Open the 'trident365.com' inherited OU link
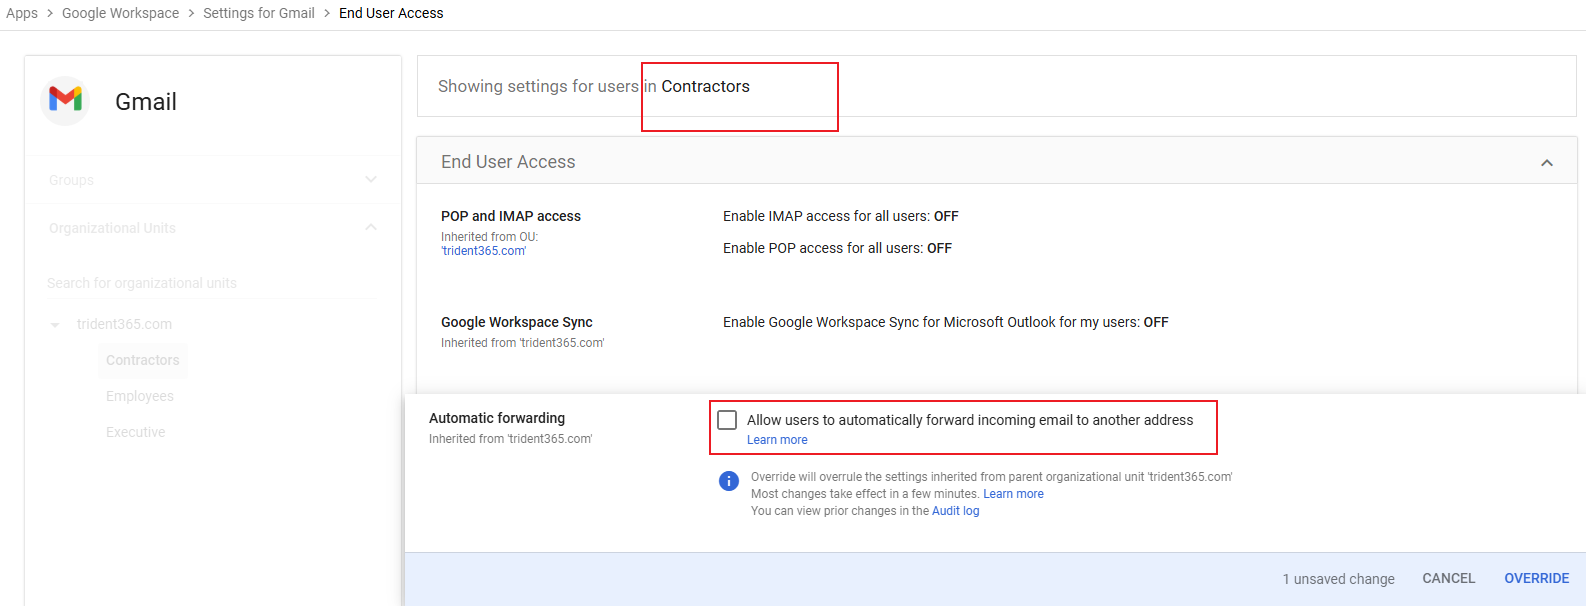The height and width of the screenshot is (606, 1586). coord(483,251)
